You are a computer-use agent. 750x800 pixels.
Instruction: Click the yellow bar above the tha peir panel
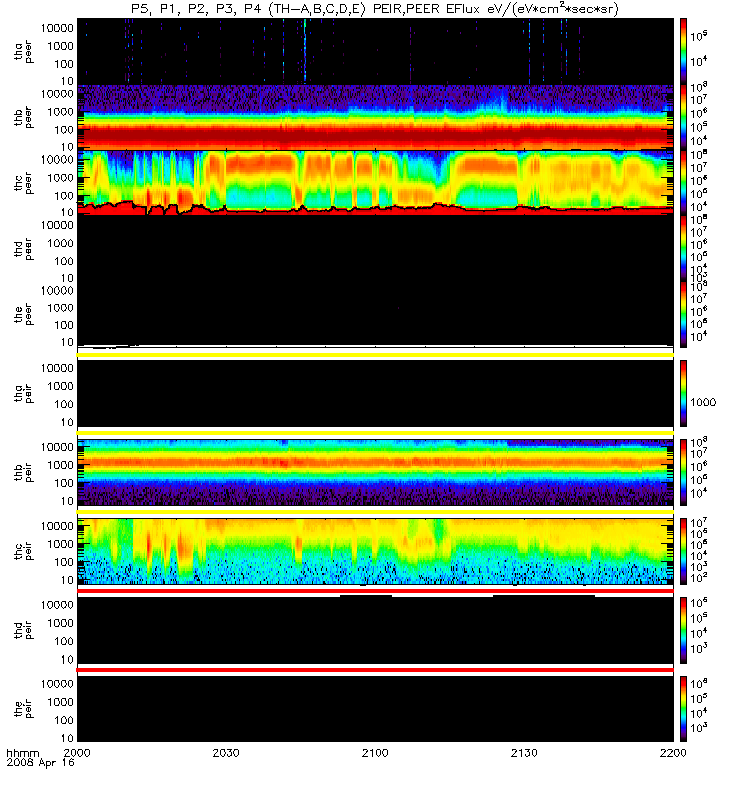click(375, 355)
